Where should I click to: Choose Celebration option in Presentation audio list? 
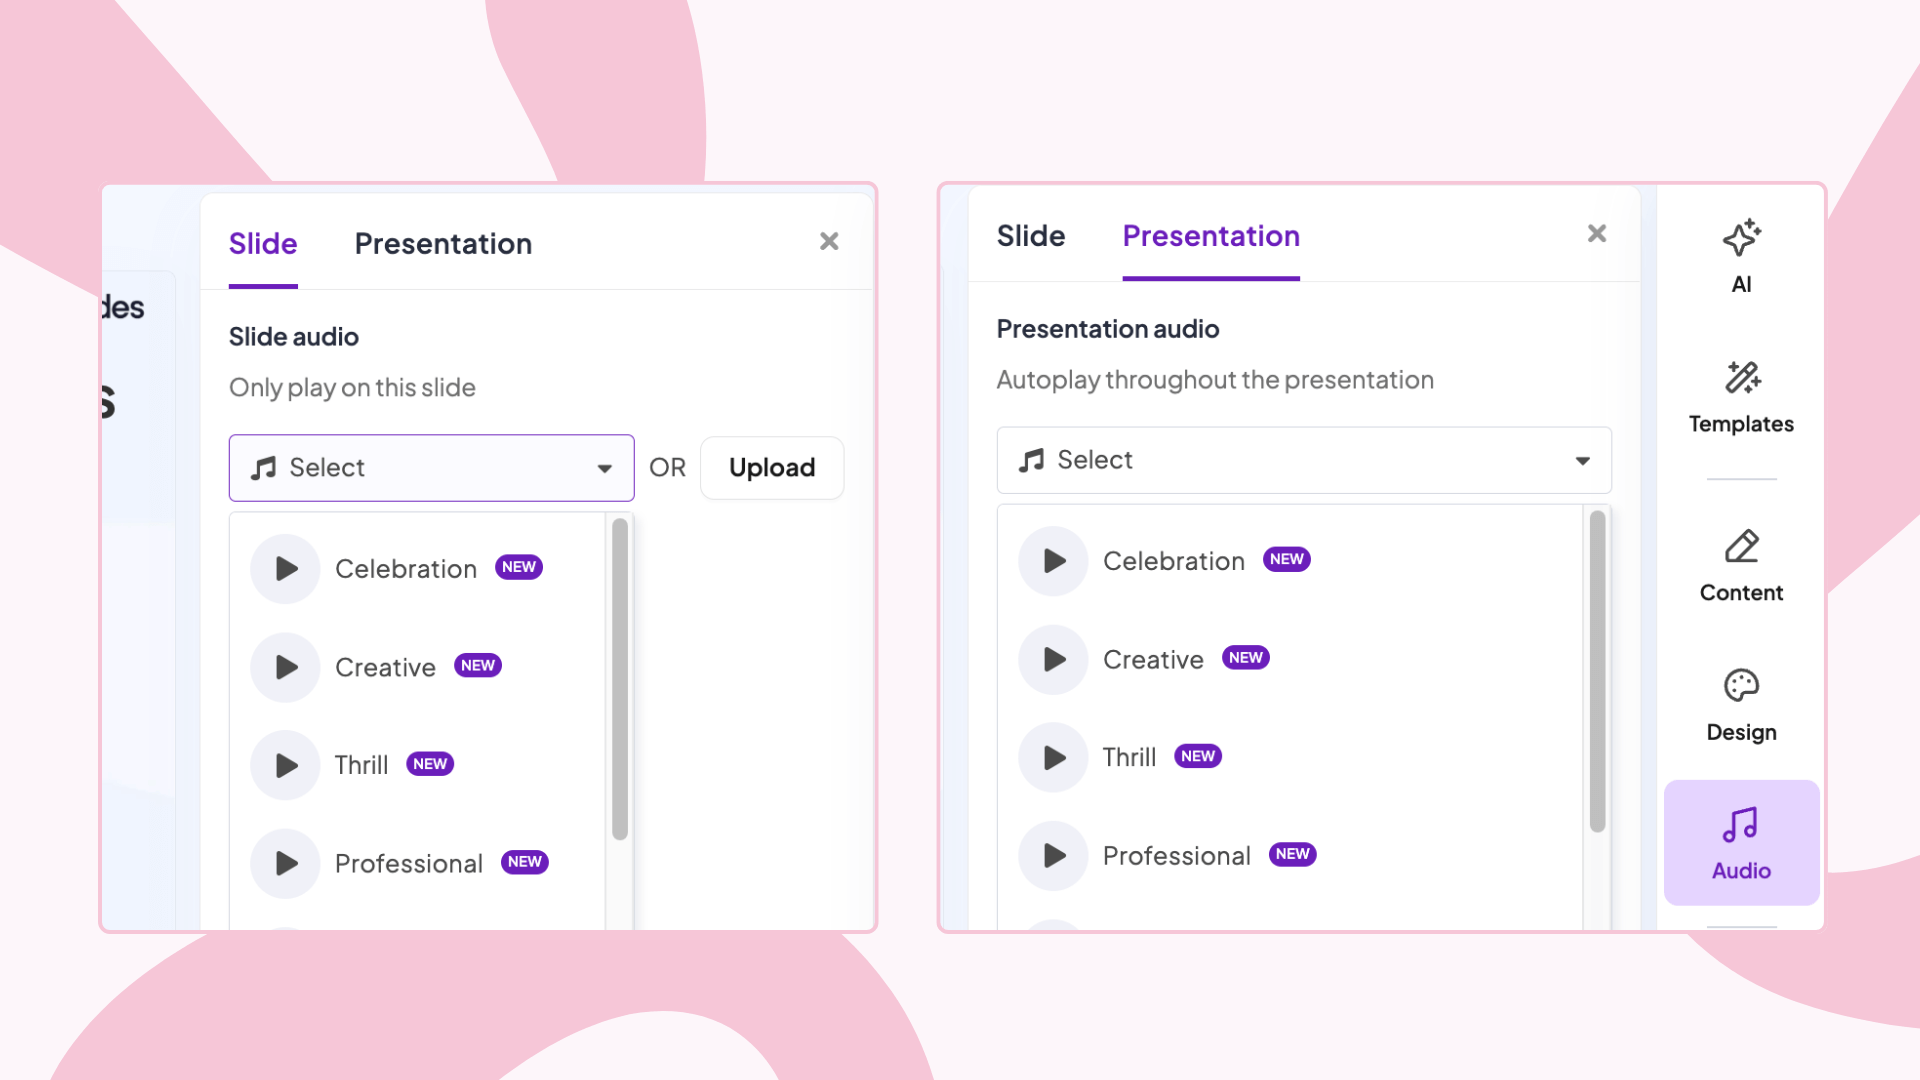click(x=1173, y=561)
